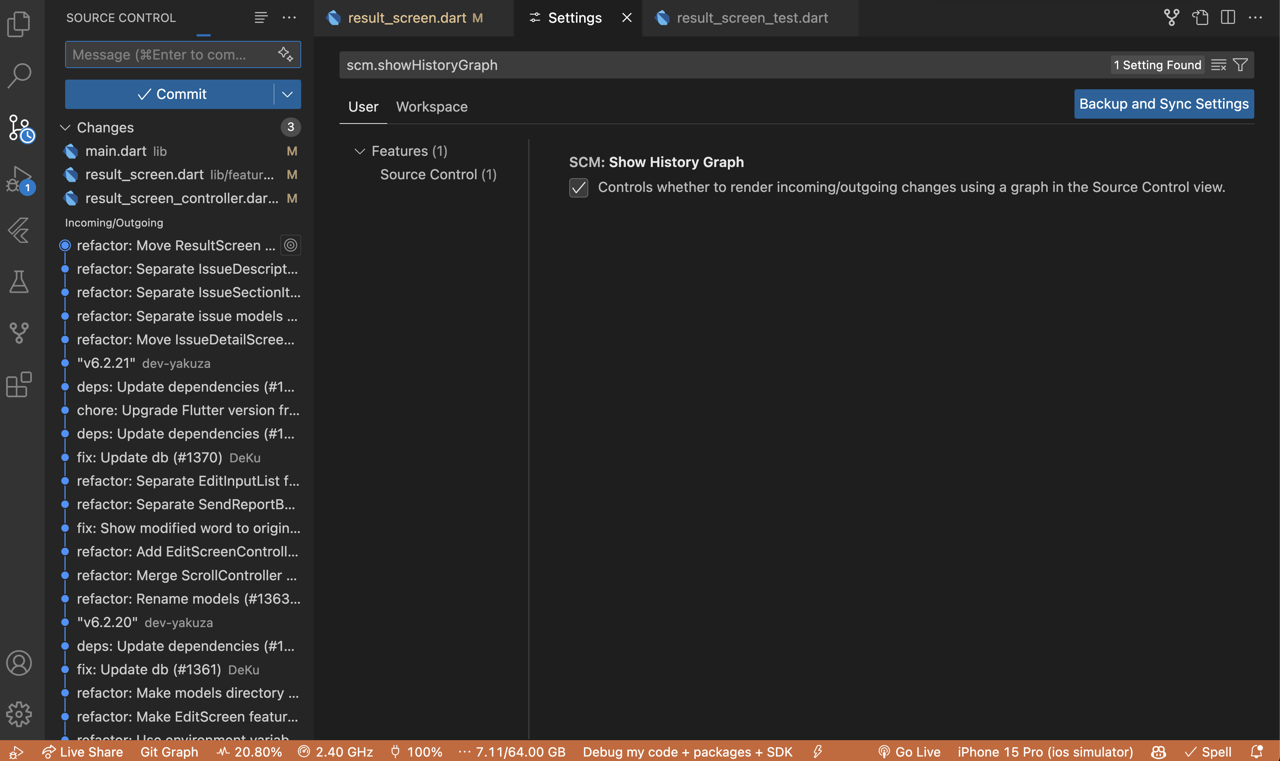Split the editor right
The height and width of the screenshot is (761, 1280).
coord(1228,17)
